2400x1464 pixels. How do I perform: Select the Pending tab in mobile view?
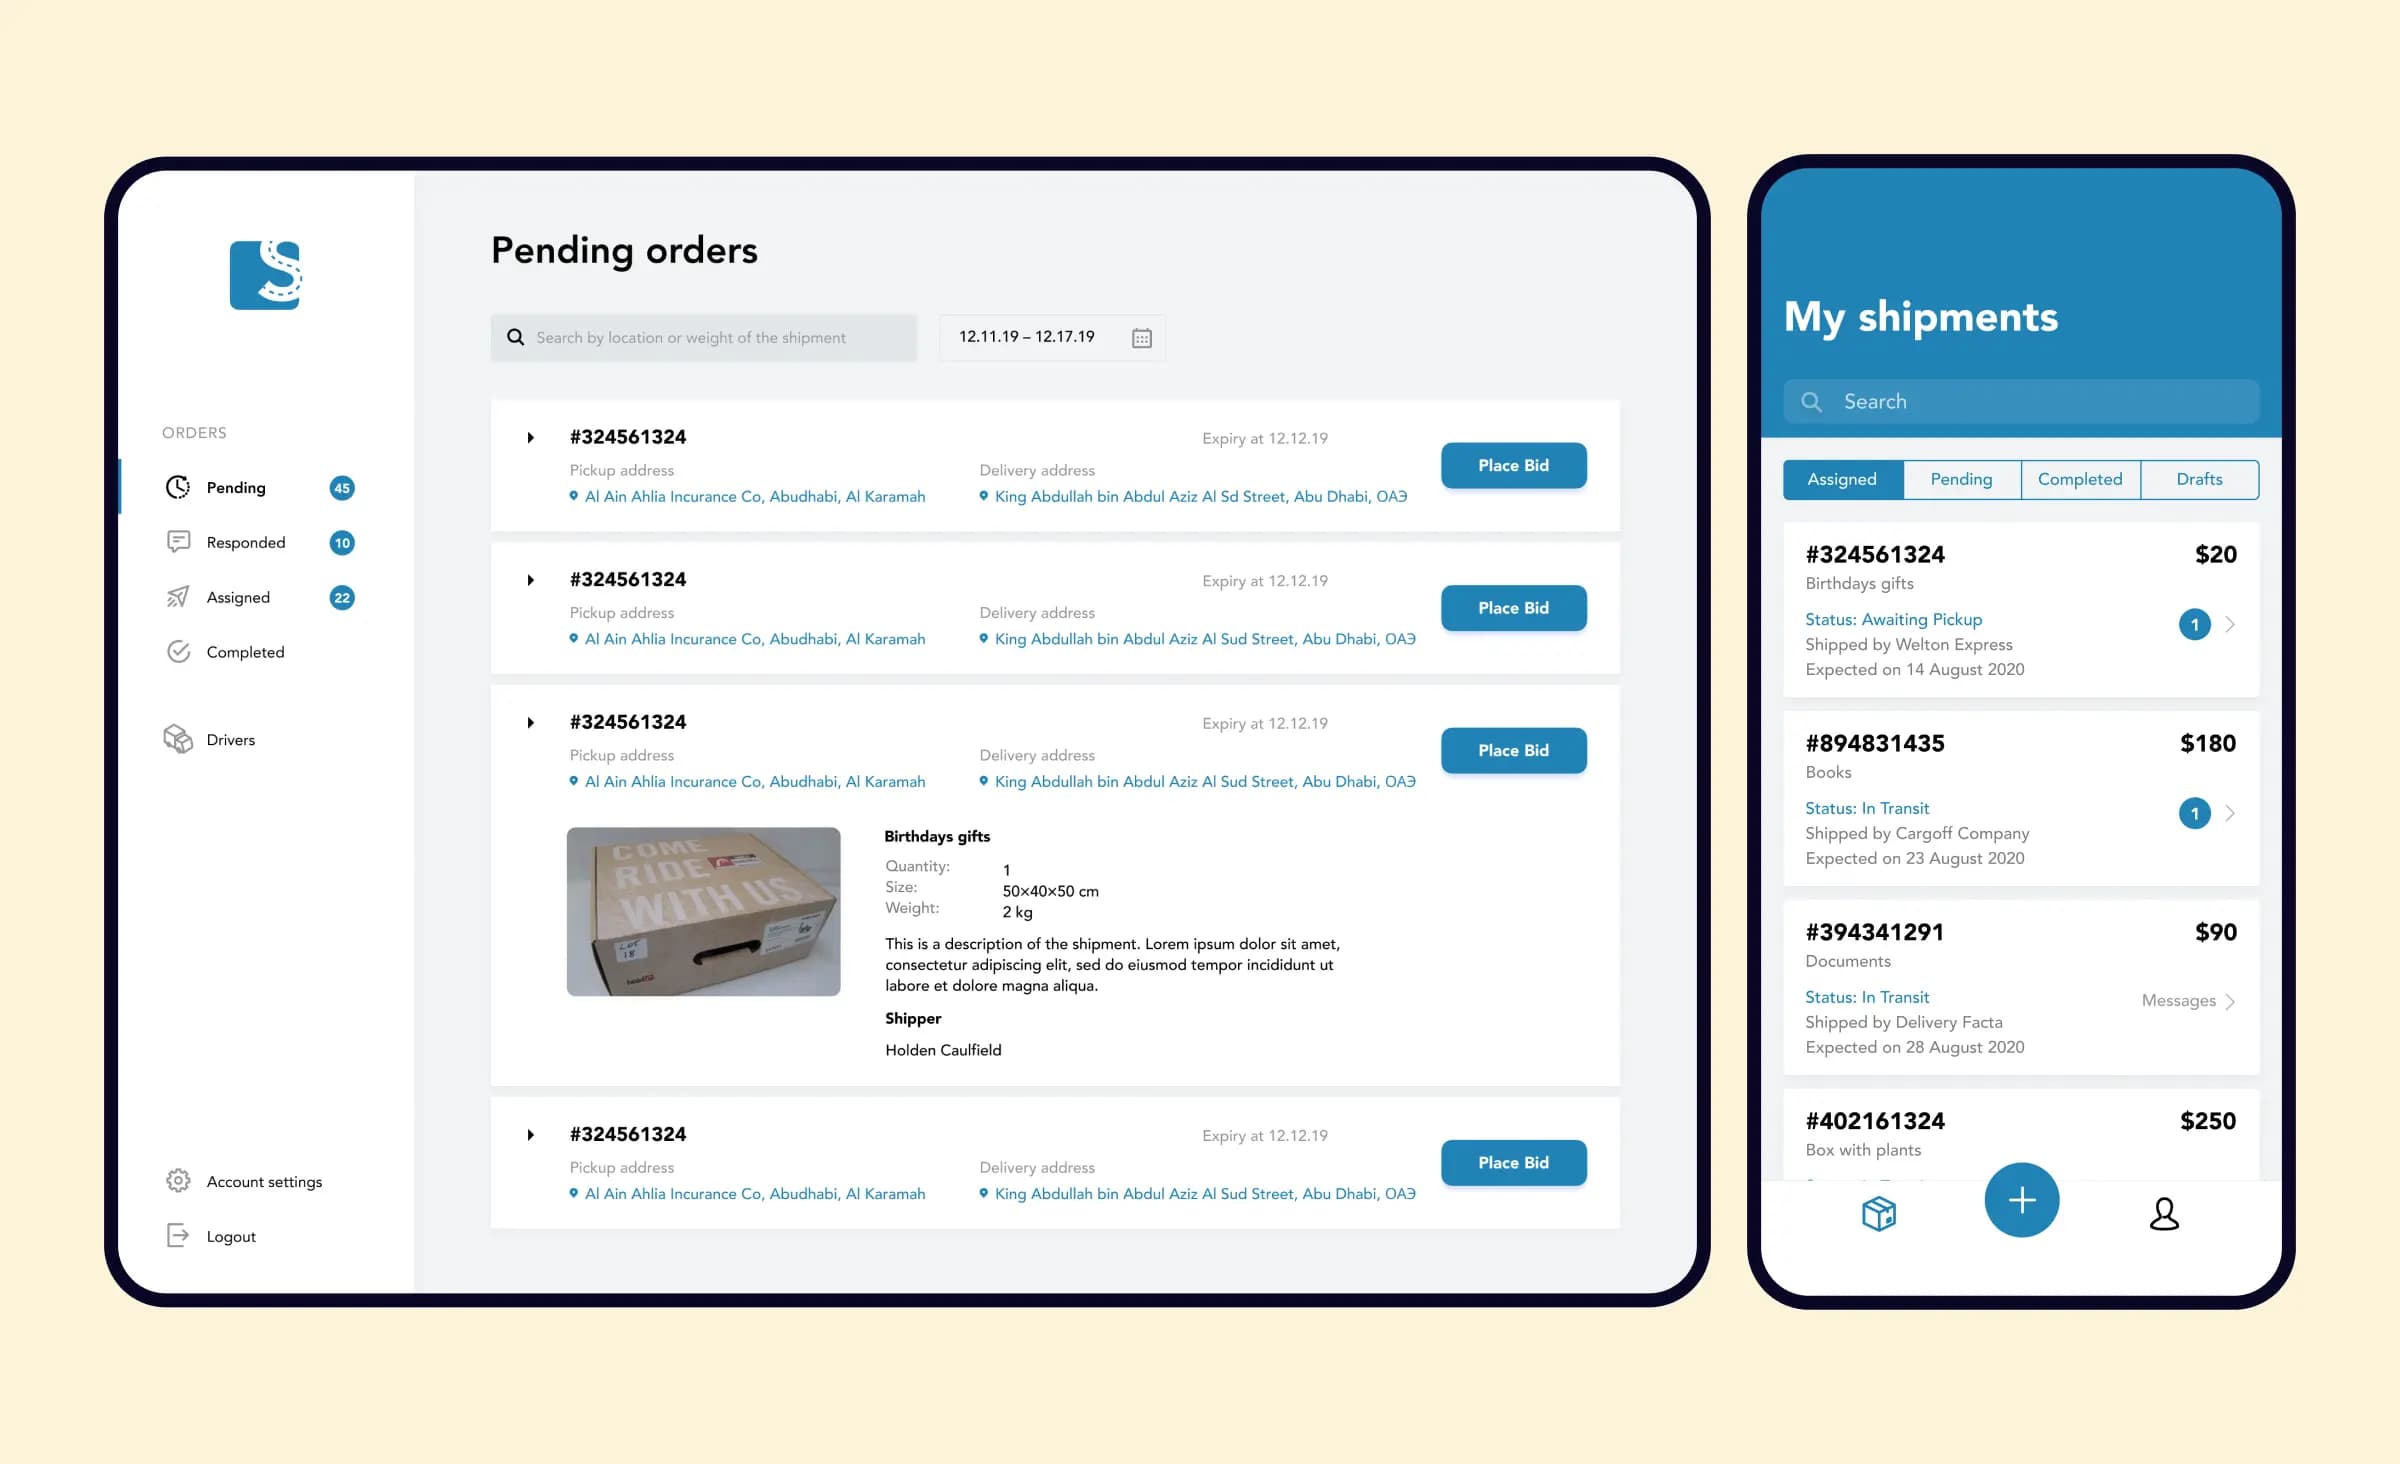(x=1959, y=478)
